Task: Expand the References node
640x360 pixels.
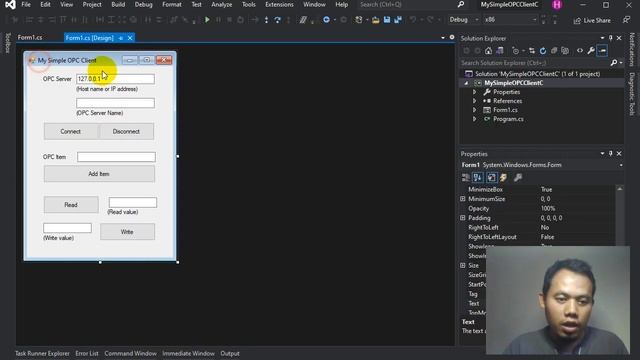Action: (x=474, y=101)
